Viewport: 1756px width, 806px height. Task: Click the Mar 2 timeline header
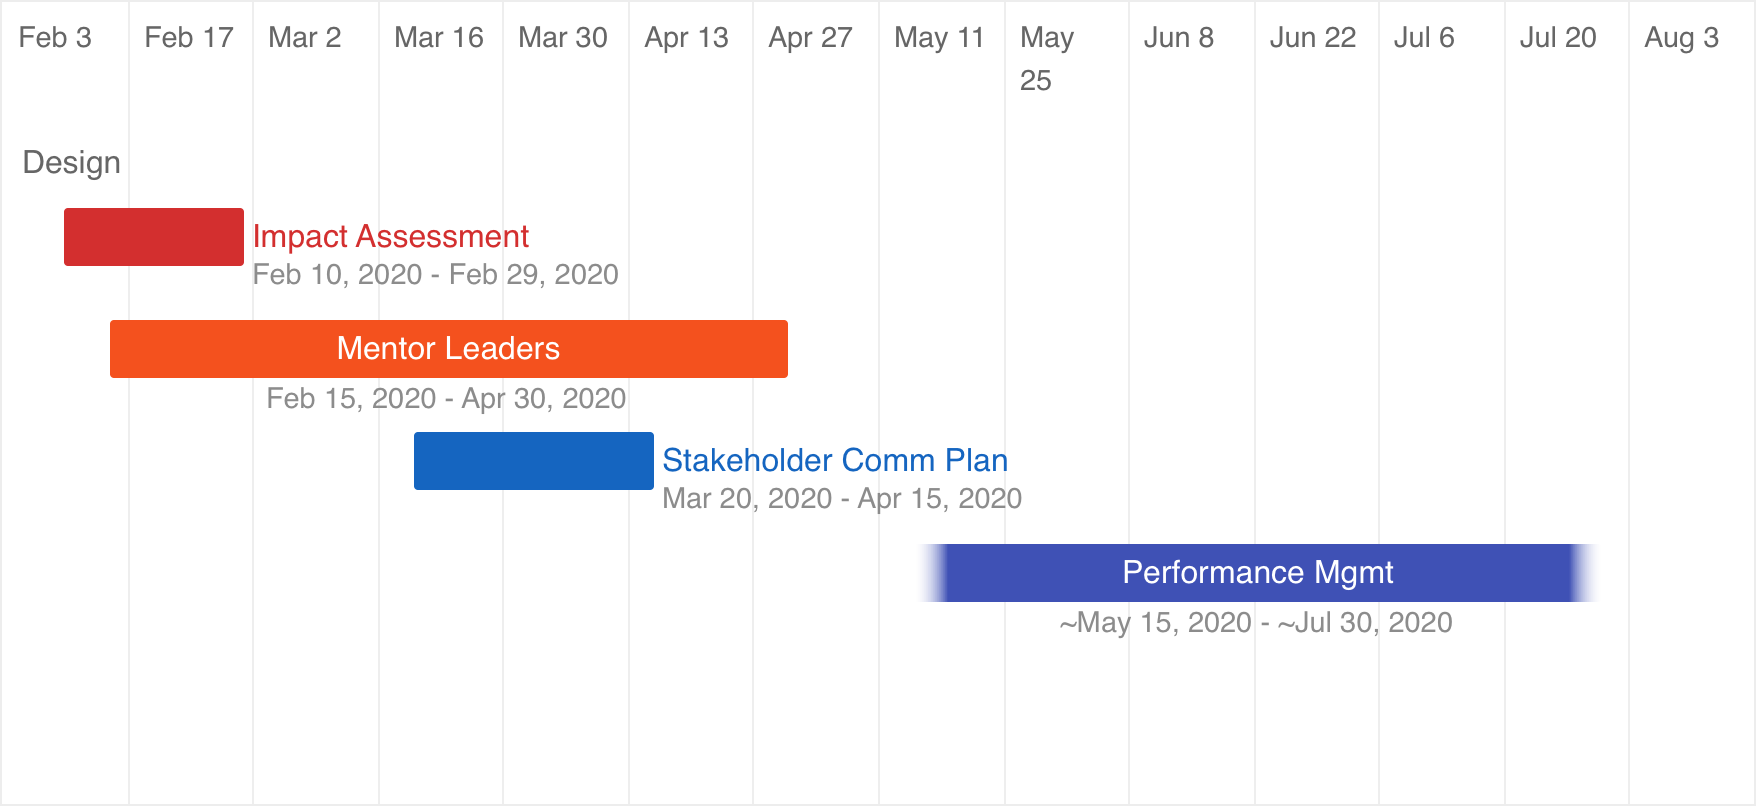pos(305,38)
